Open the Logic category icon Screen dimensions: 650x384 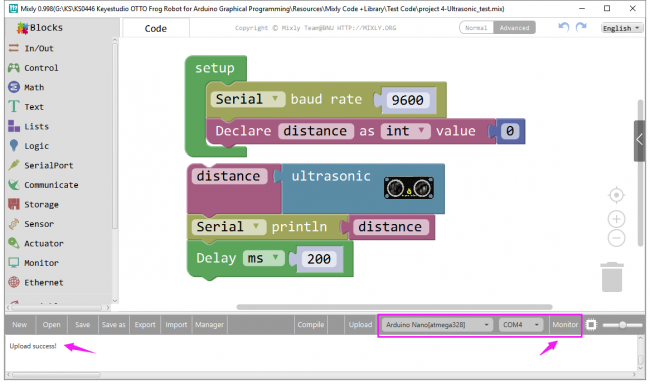coord(14,146)
